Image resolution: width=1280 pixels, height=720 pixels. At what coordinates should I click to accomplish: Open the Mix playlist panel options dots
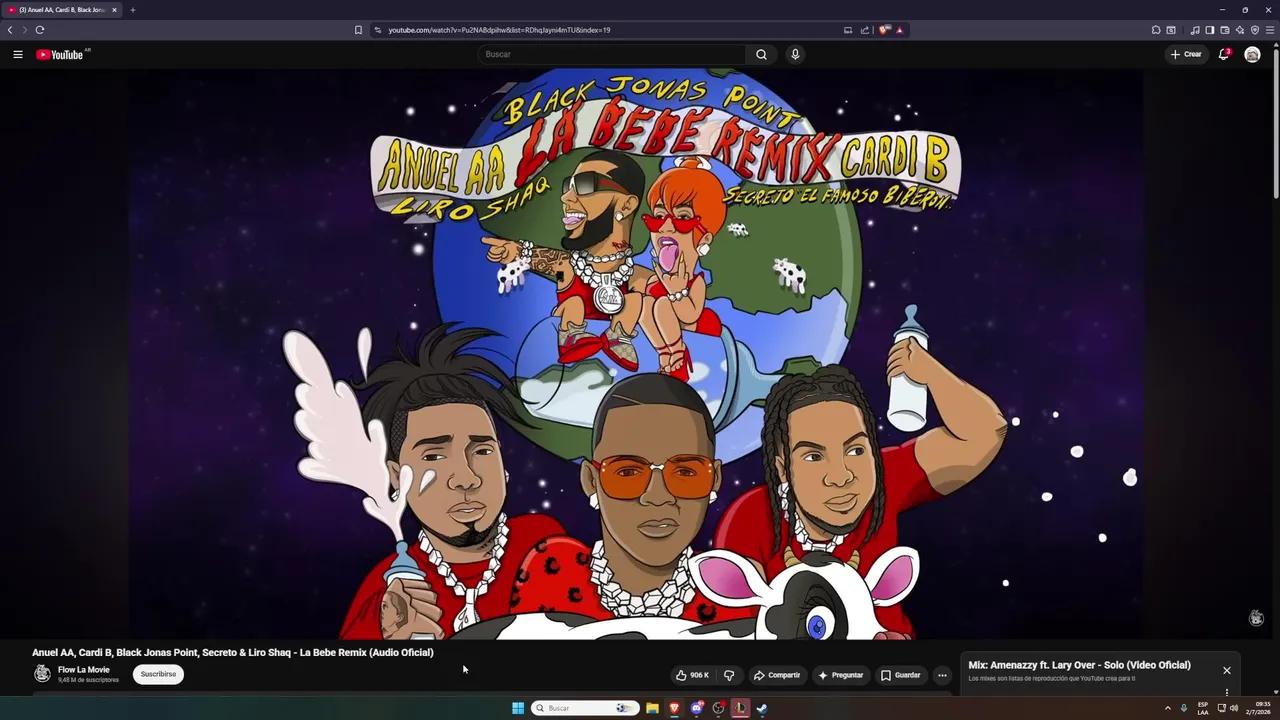coord(1227,692)
